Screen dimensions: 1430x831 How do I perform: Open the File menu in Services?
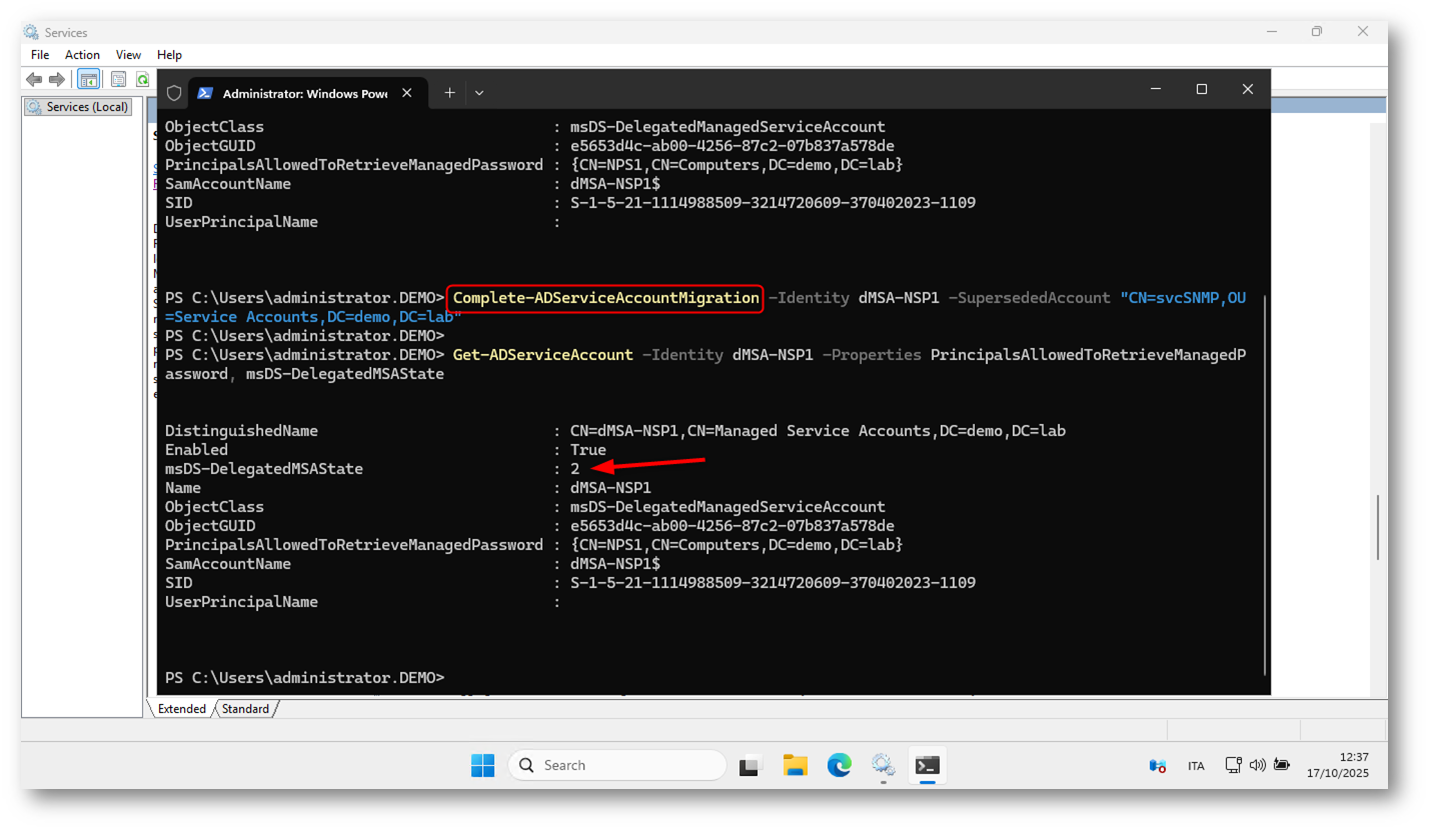pos(40,55)
